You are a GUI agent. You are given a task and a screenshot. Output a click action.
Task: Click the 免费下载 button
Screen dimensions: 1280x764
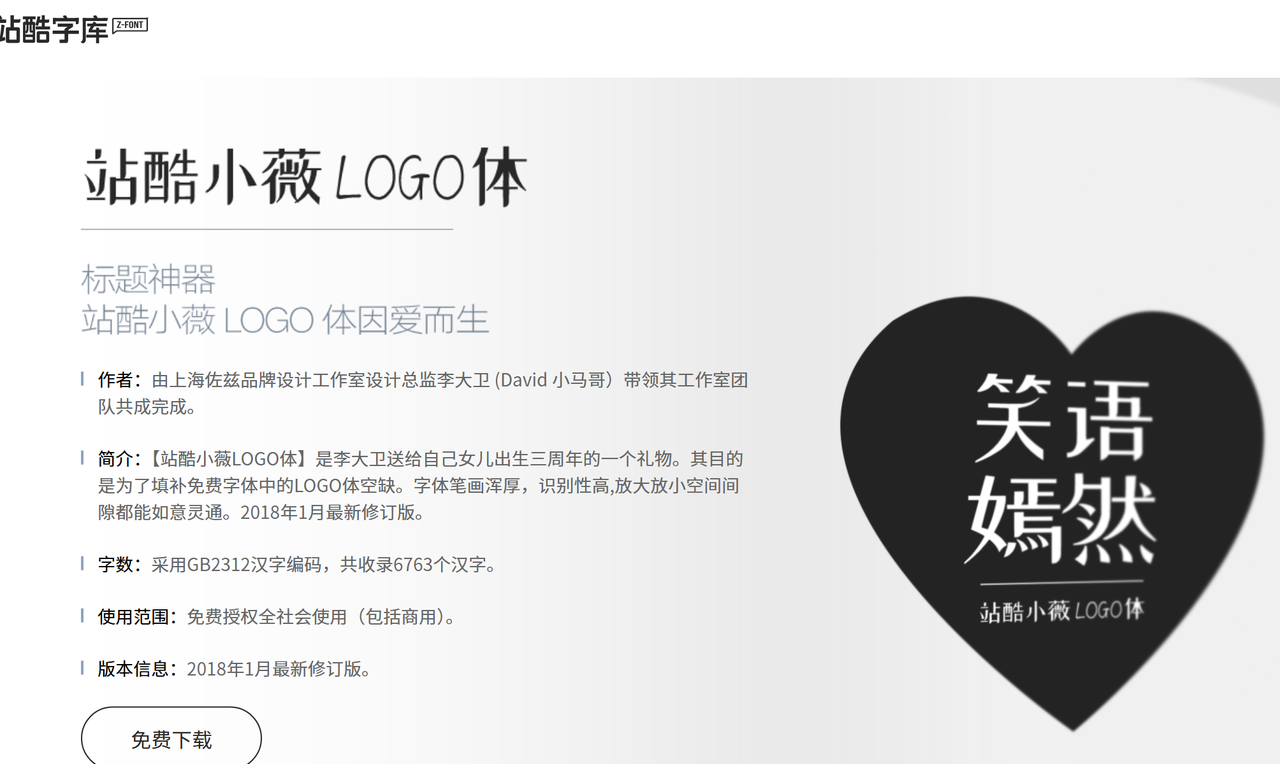[x=171, y=739]
